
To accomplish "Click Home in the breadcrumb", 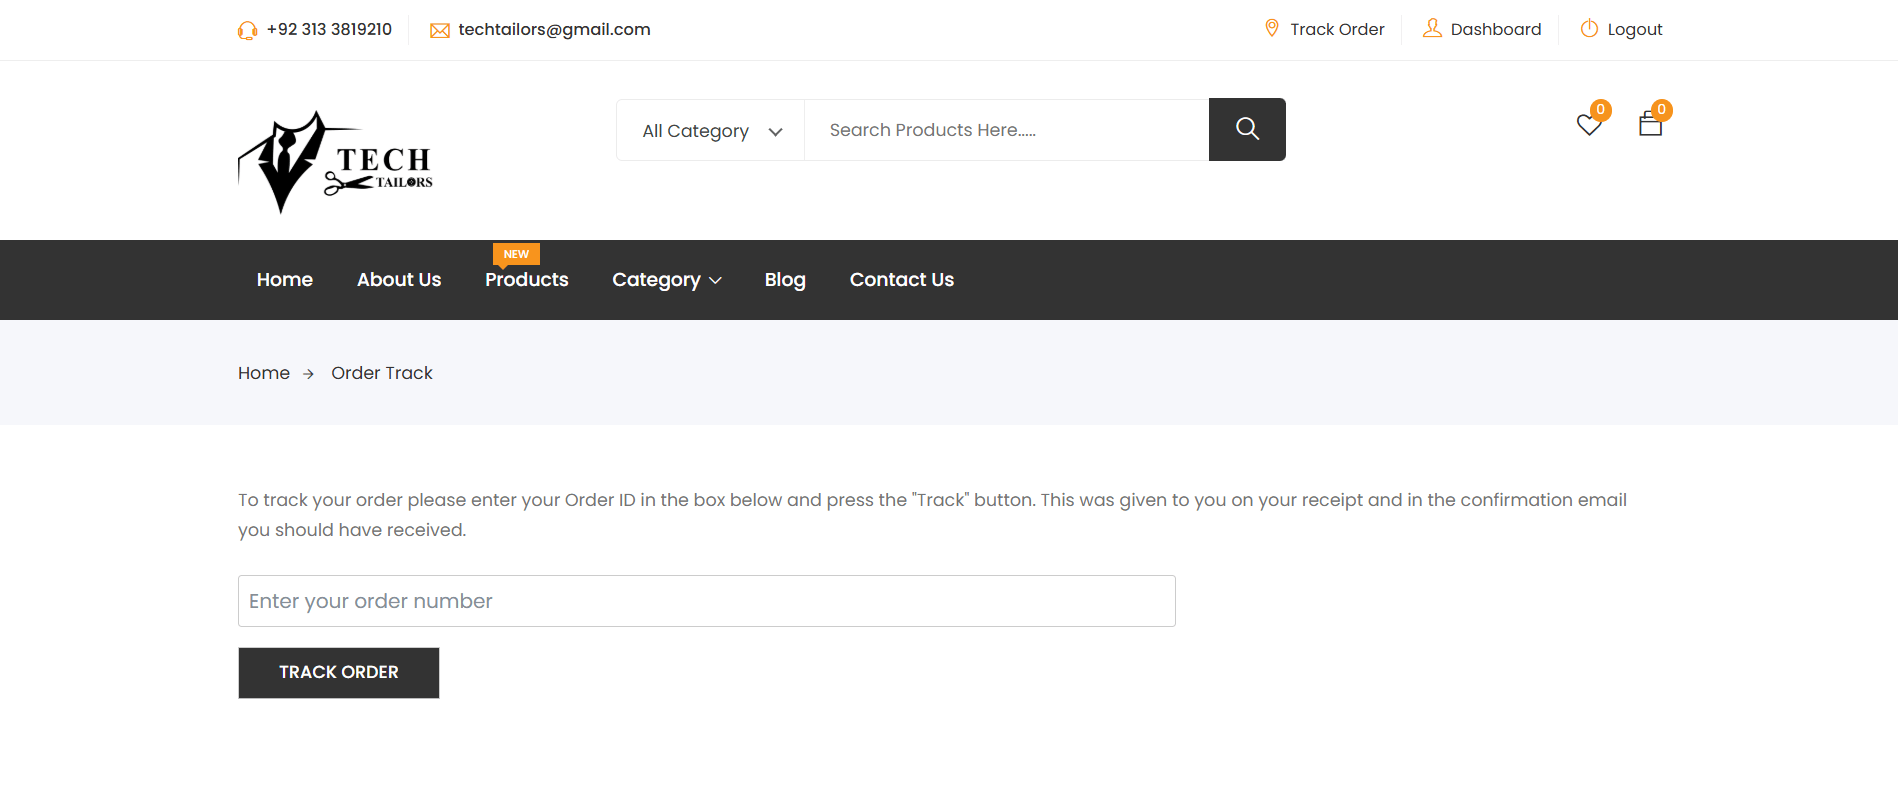I will pos(264,373).
